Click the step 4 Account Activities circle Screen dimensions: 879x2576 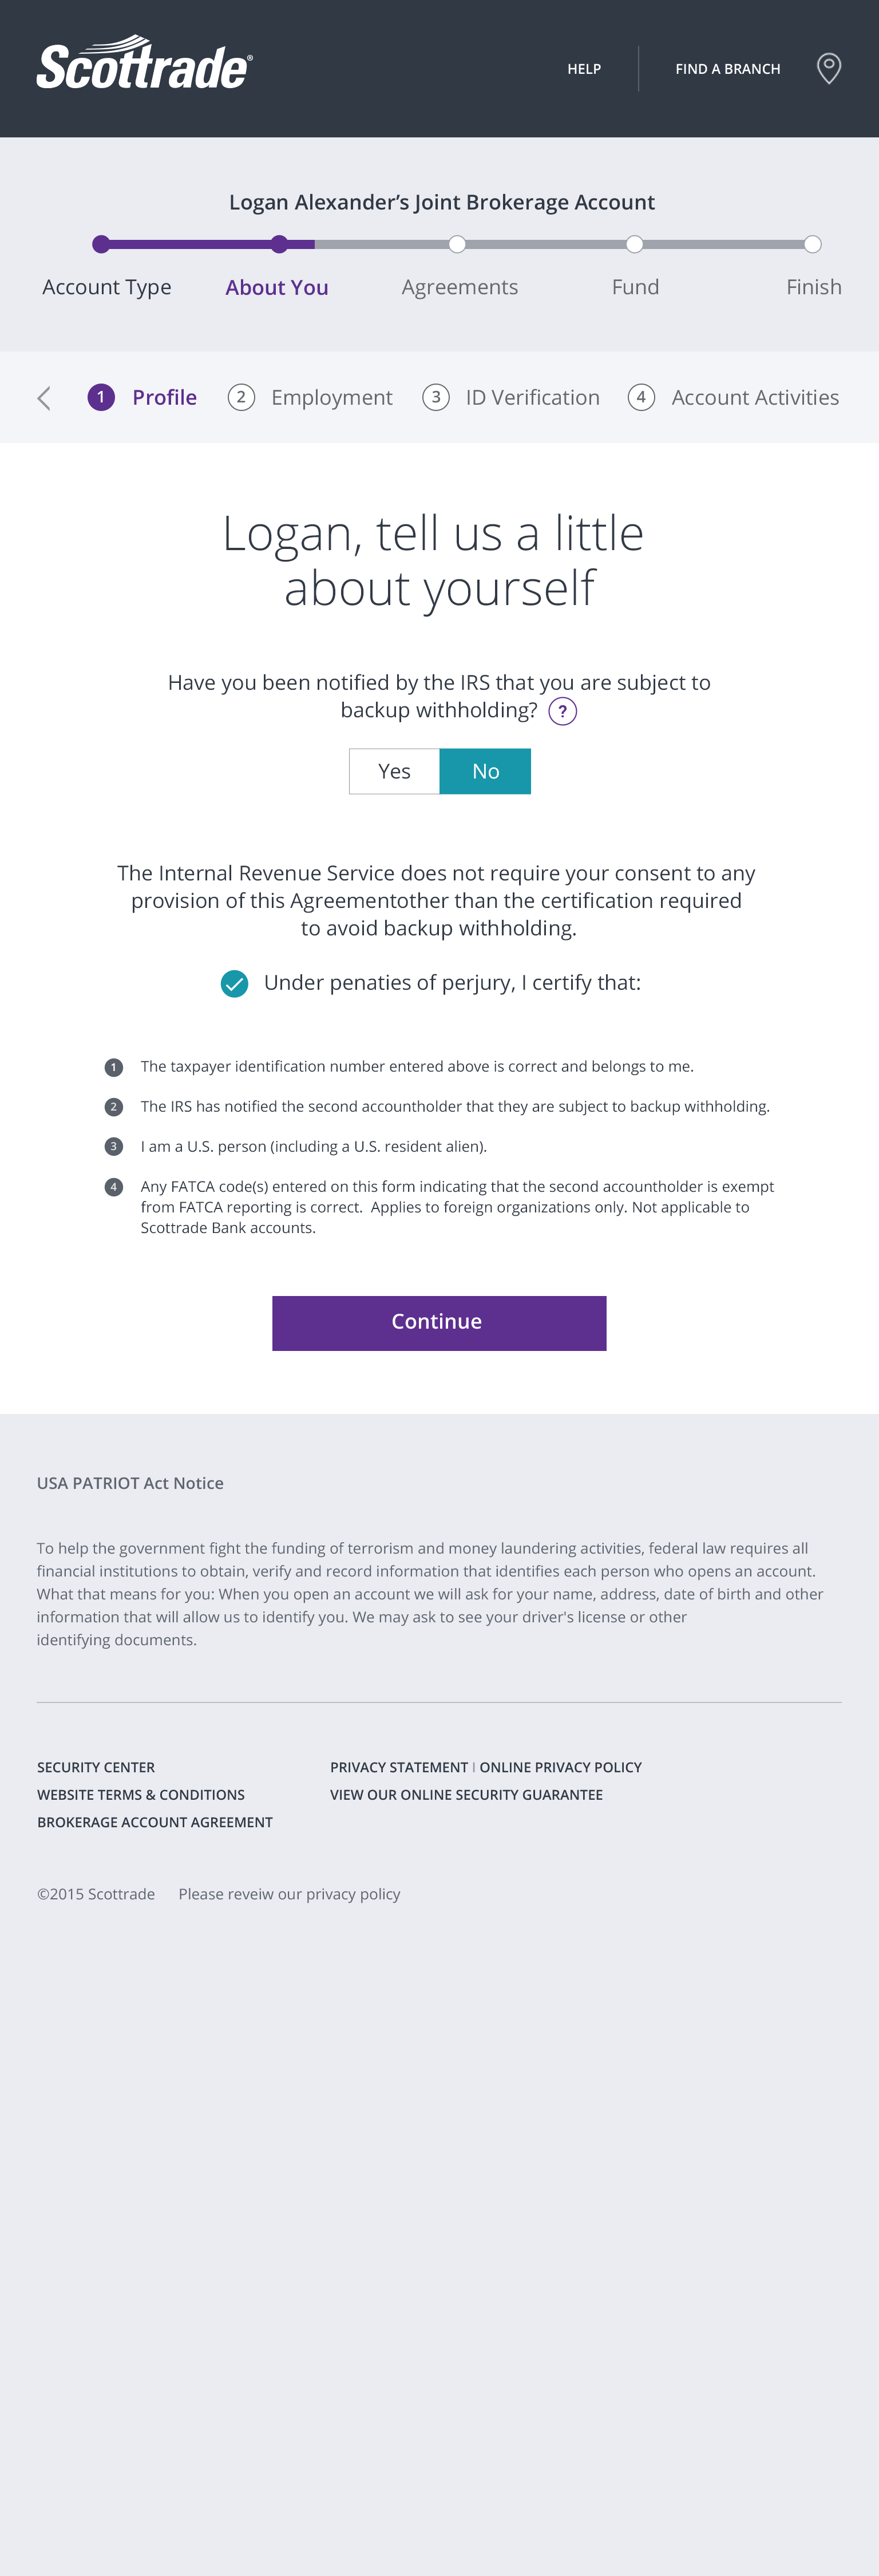click(641, 397)
